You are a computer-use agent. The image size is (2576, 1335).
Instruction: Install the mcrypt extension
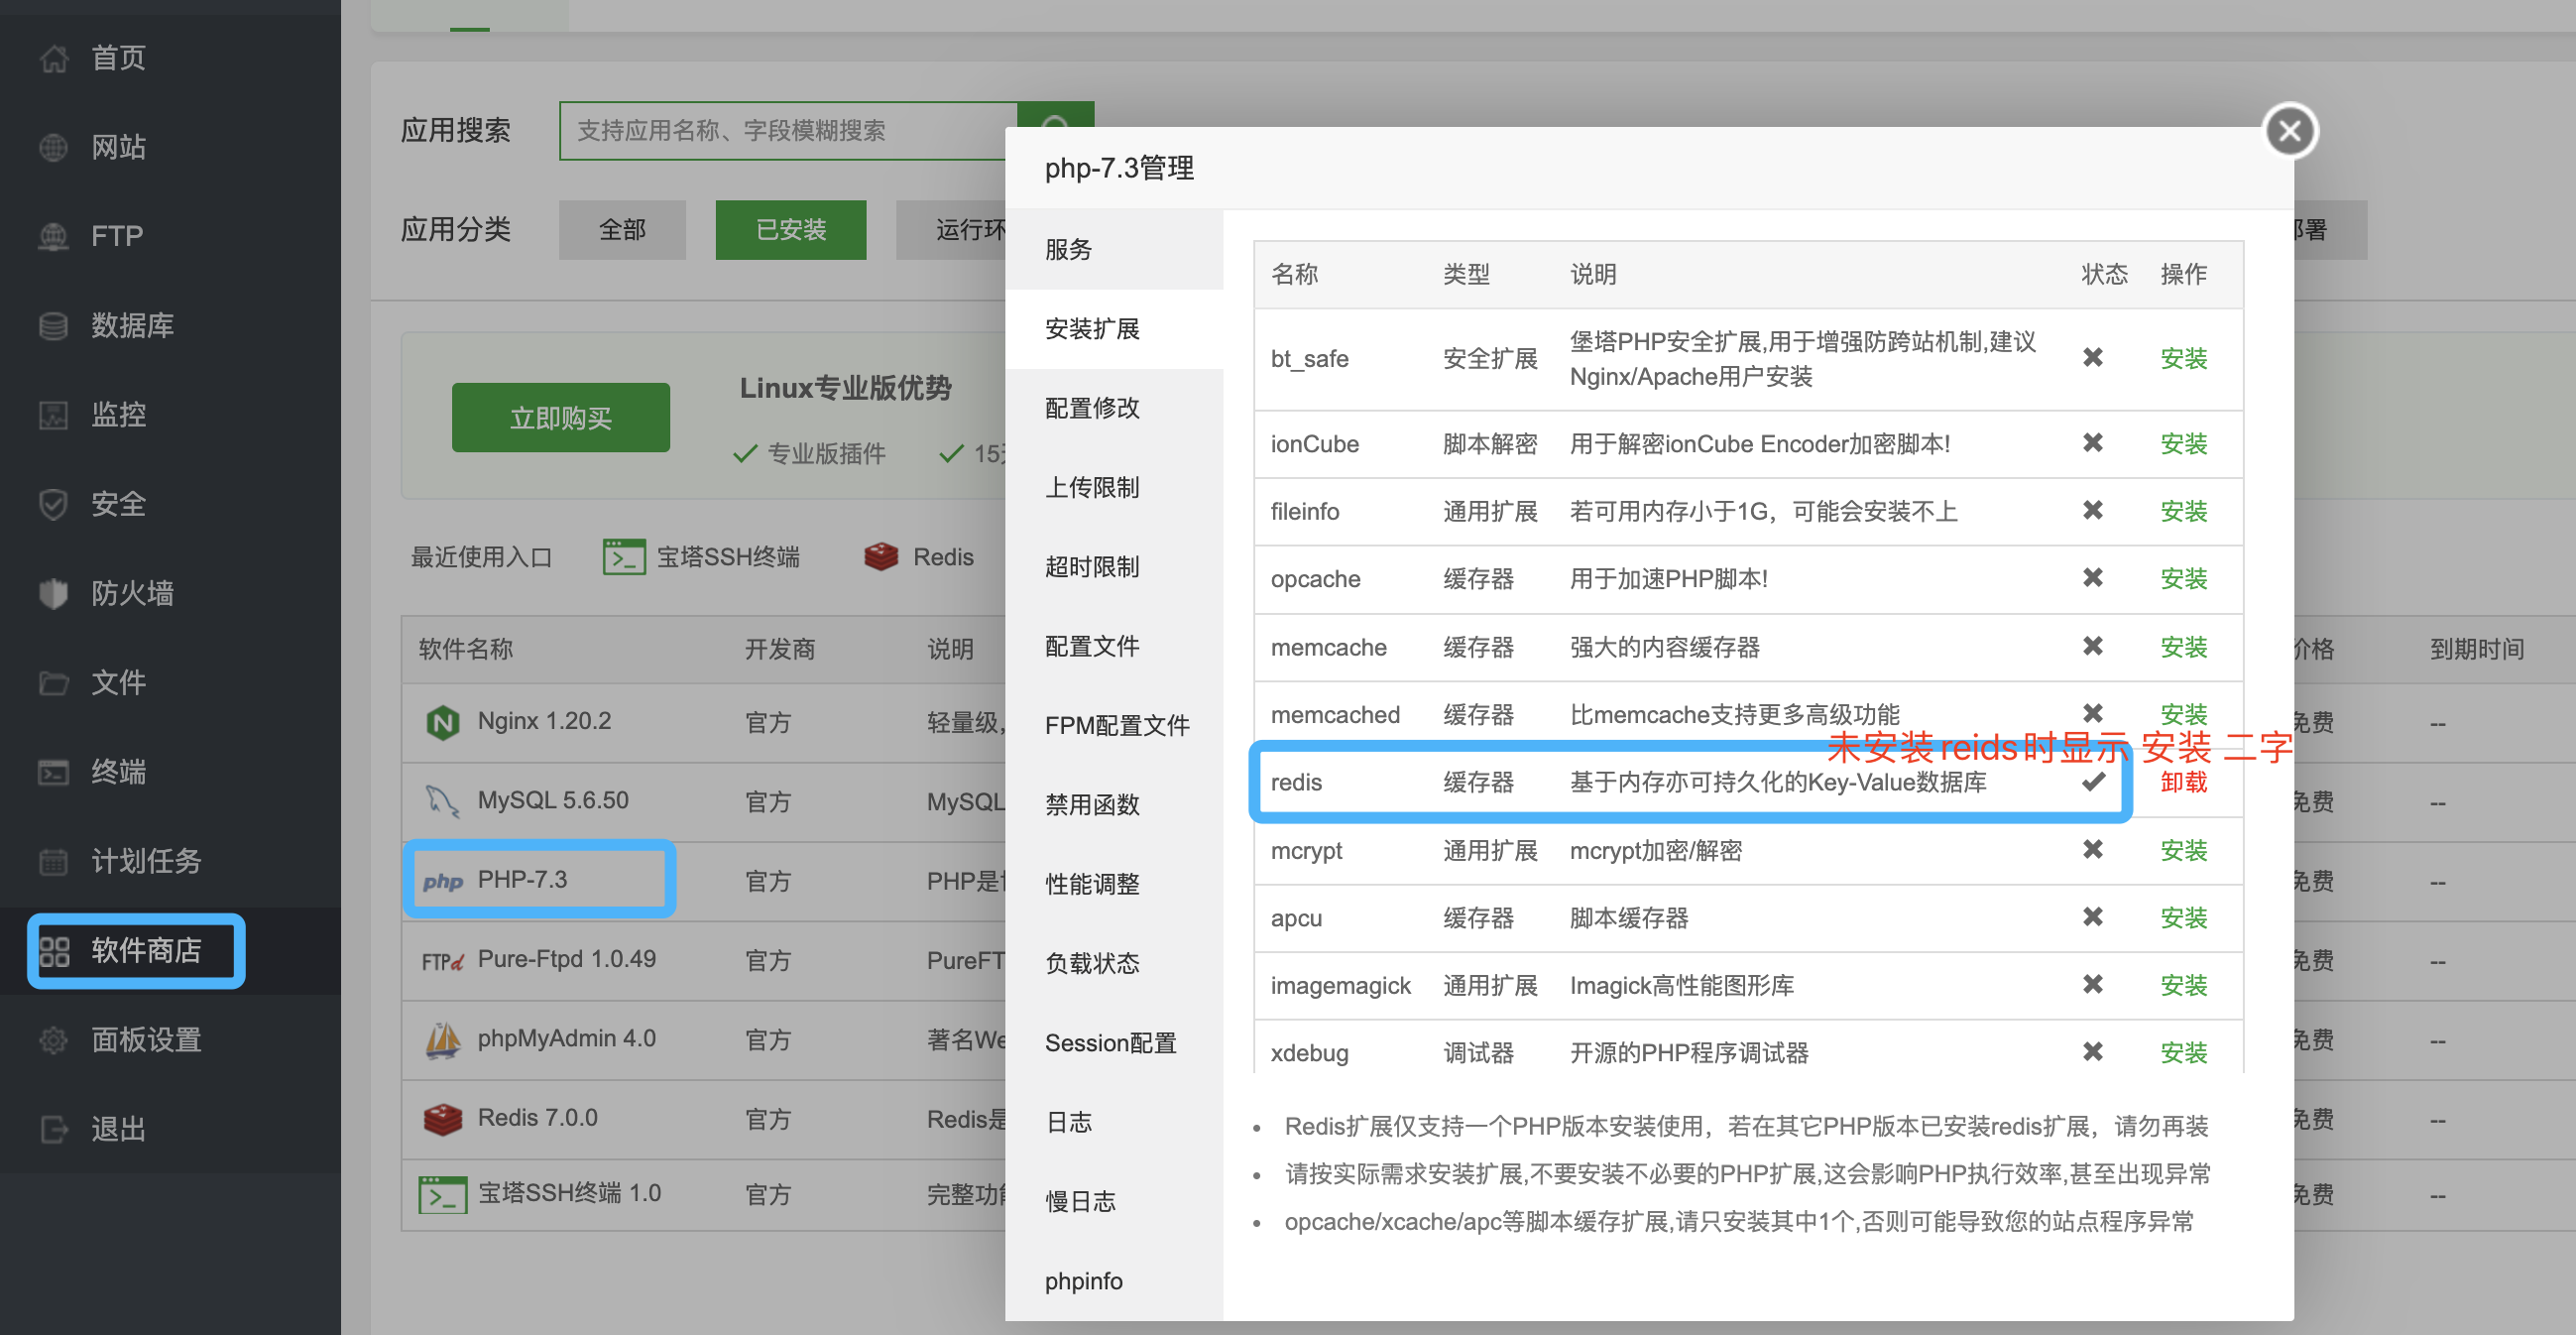coord(2183,851)
